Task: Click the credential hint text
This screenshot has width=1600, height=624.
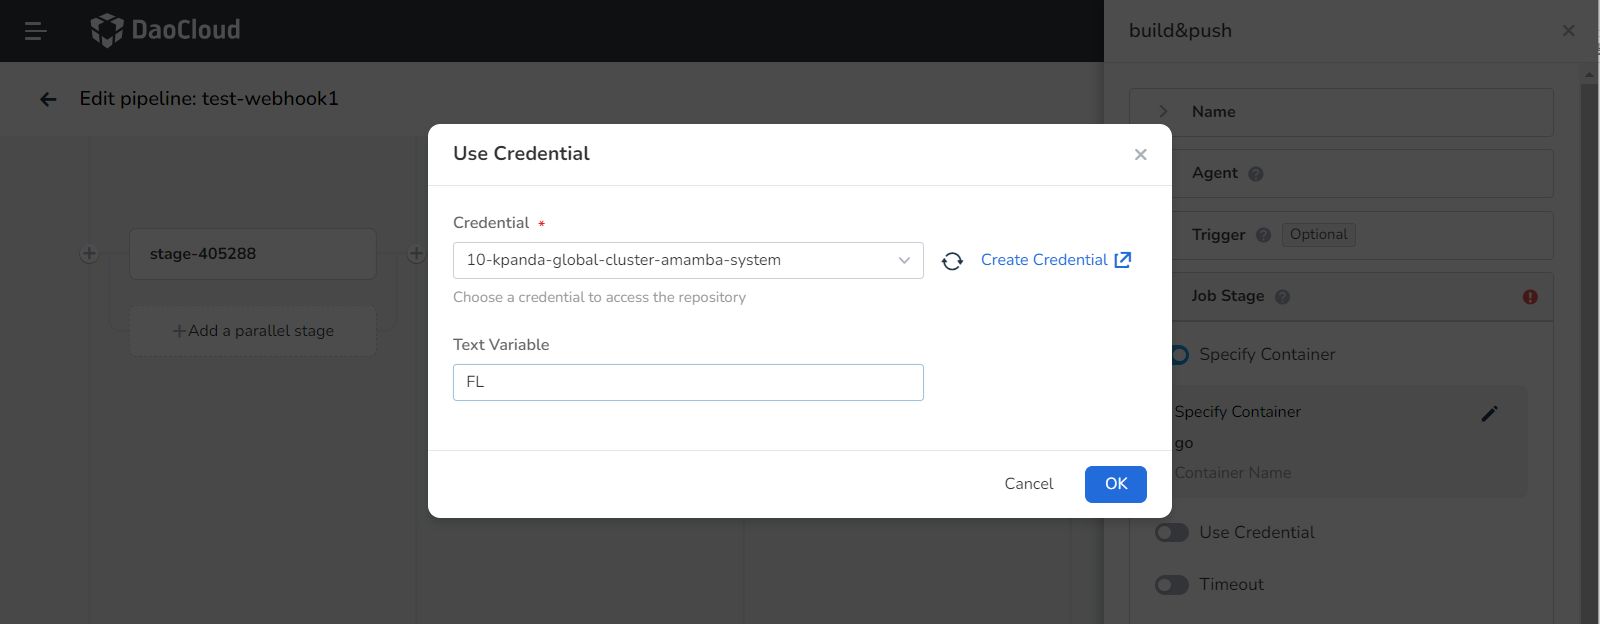Action: tap(599, 298)
